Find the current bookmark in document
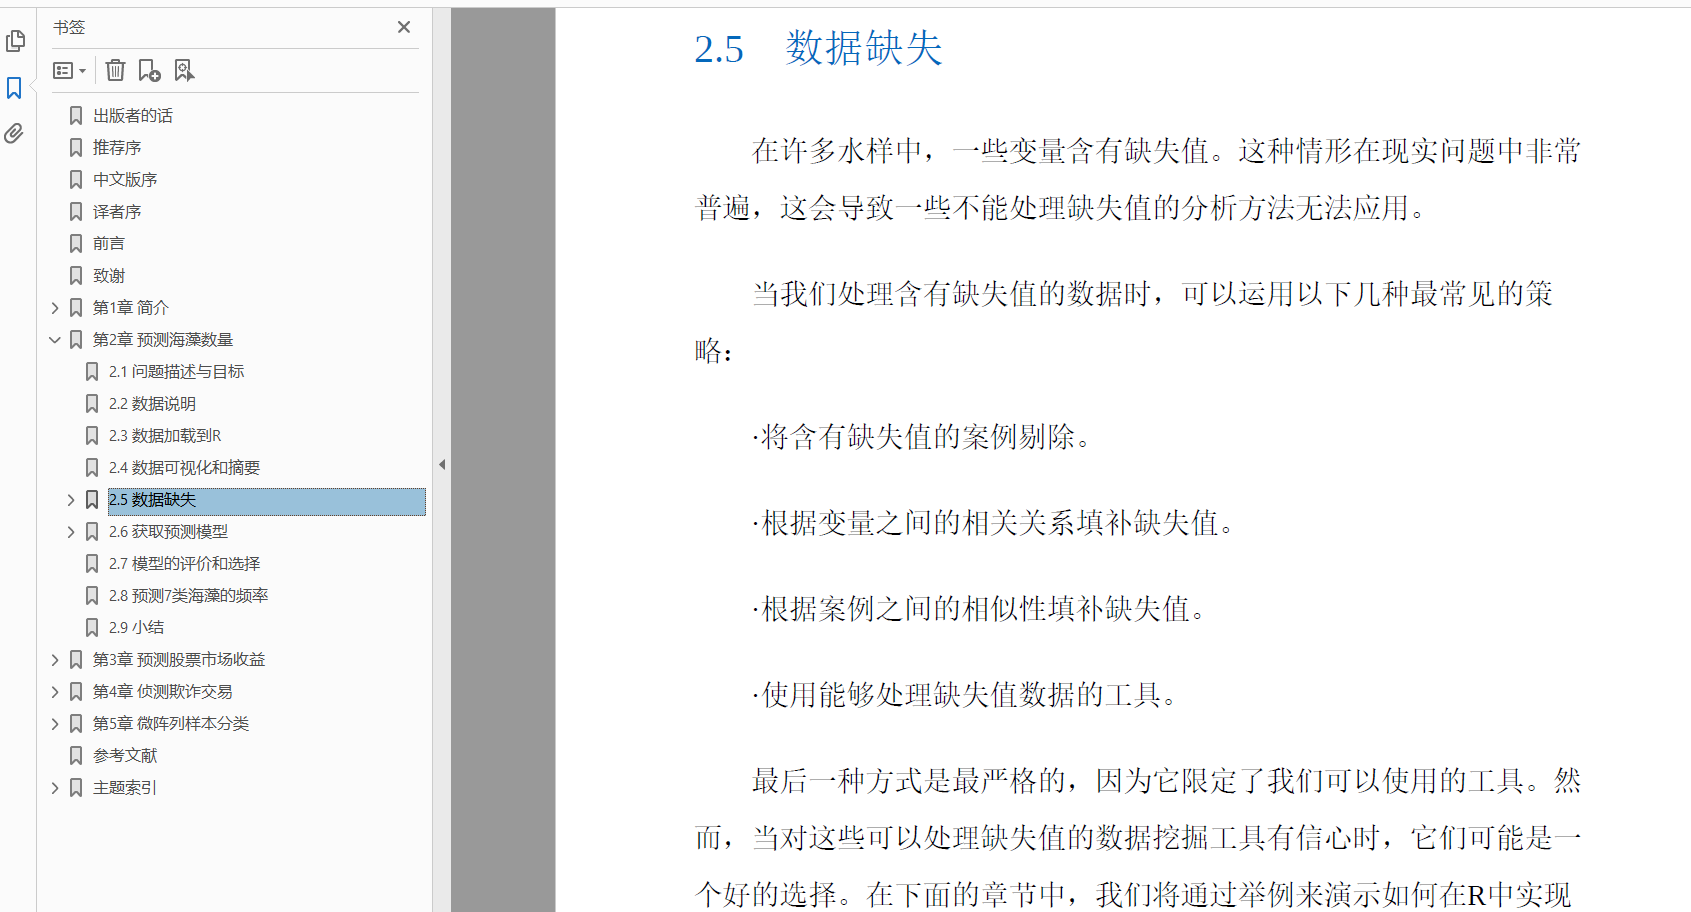This screenshot has height=912, width=1691. 183,70
